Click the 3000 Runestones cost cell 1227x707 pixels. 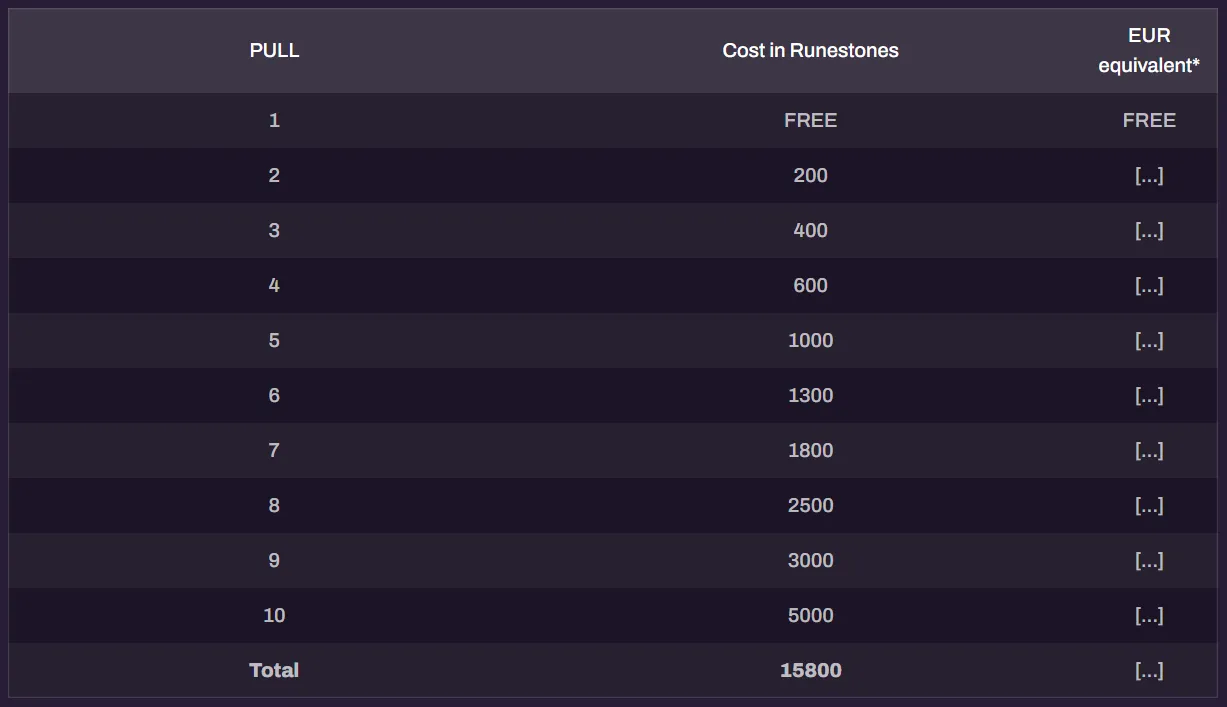[810, 560]
